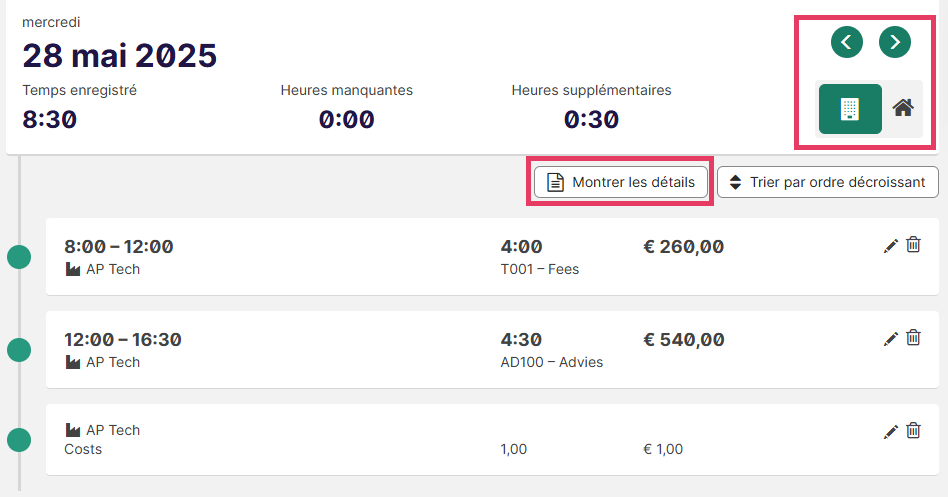The width and height of the screenshot is (948, 497).
Task: Go to next day with right arrow
Action: 895,42
